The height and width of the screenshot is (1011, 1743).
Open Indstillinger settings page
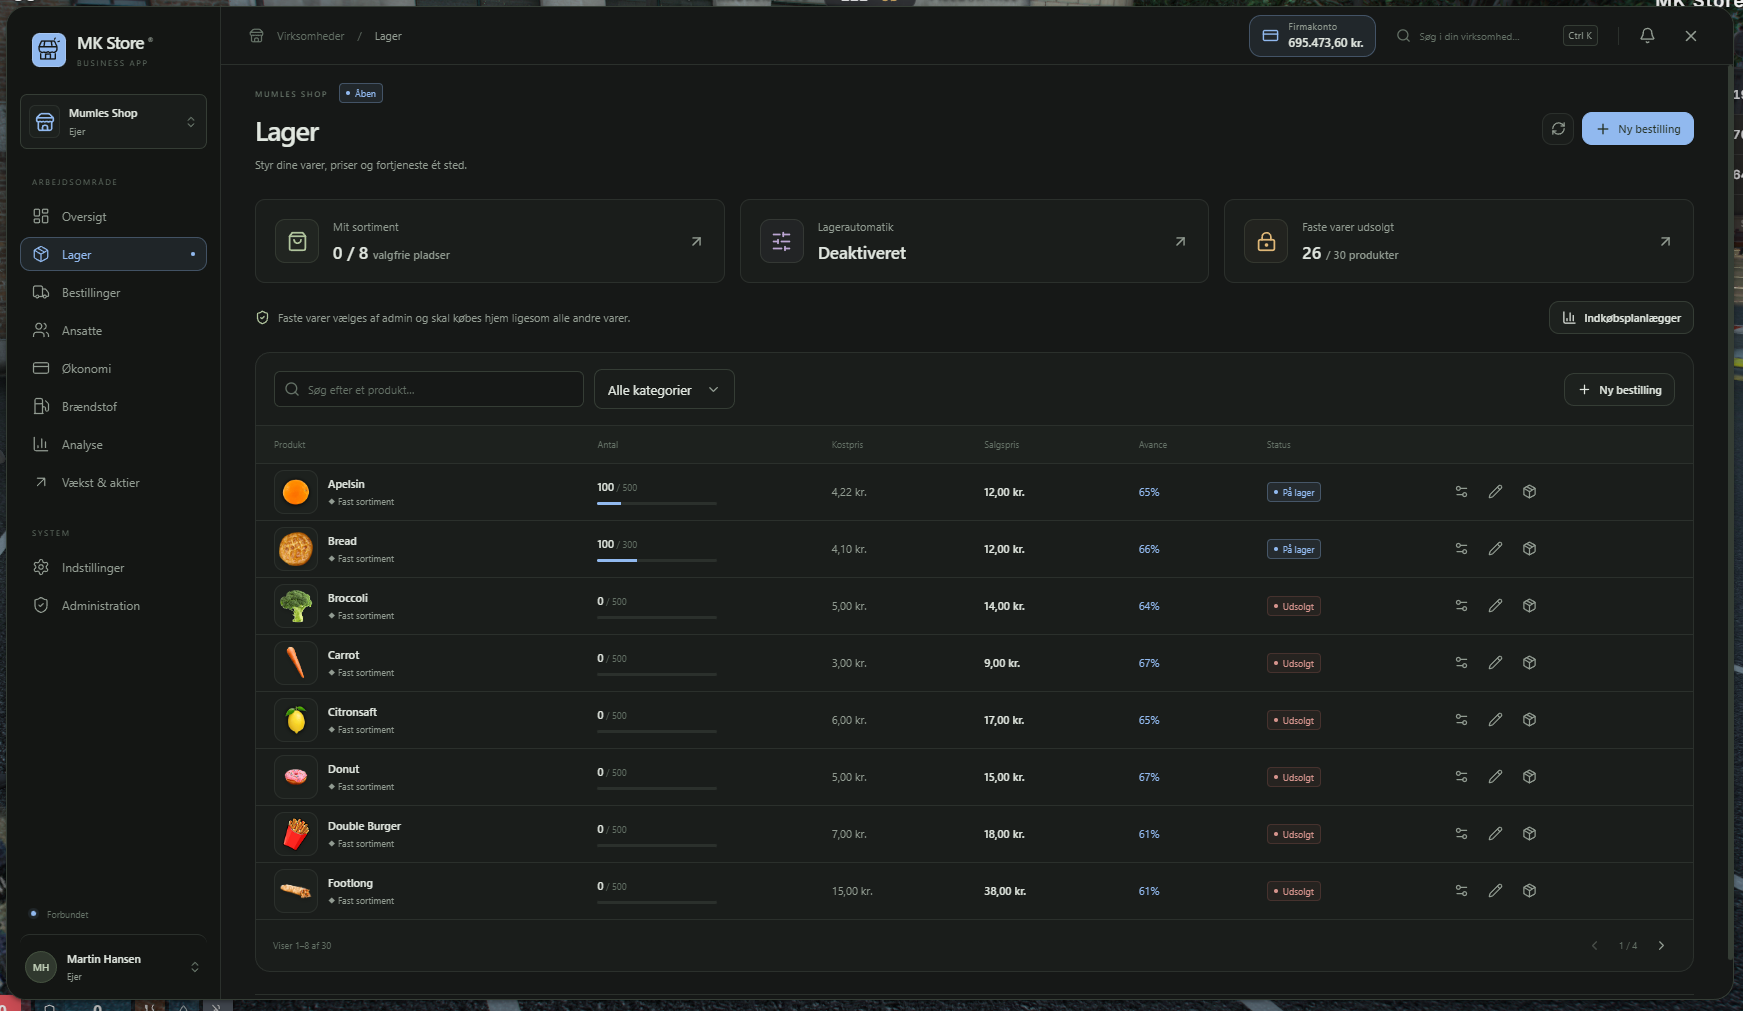[113, 568]
